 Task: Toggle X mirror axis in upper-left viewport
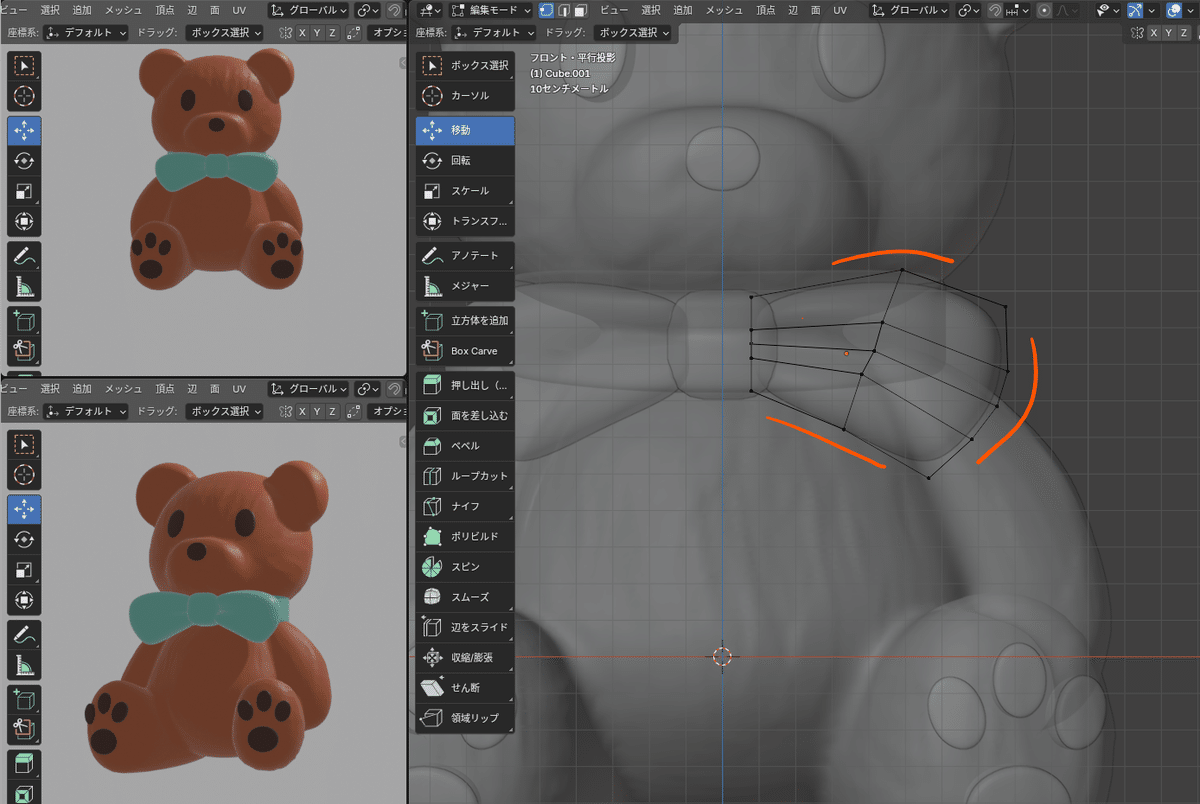[302, 33]
